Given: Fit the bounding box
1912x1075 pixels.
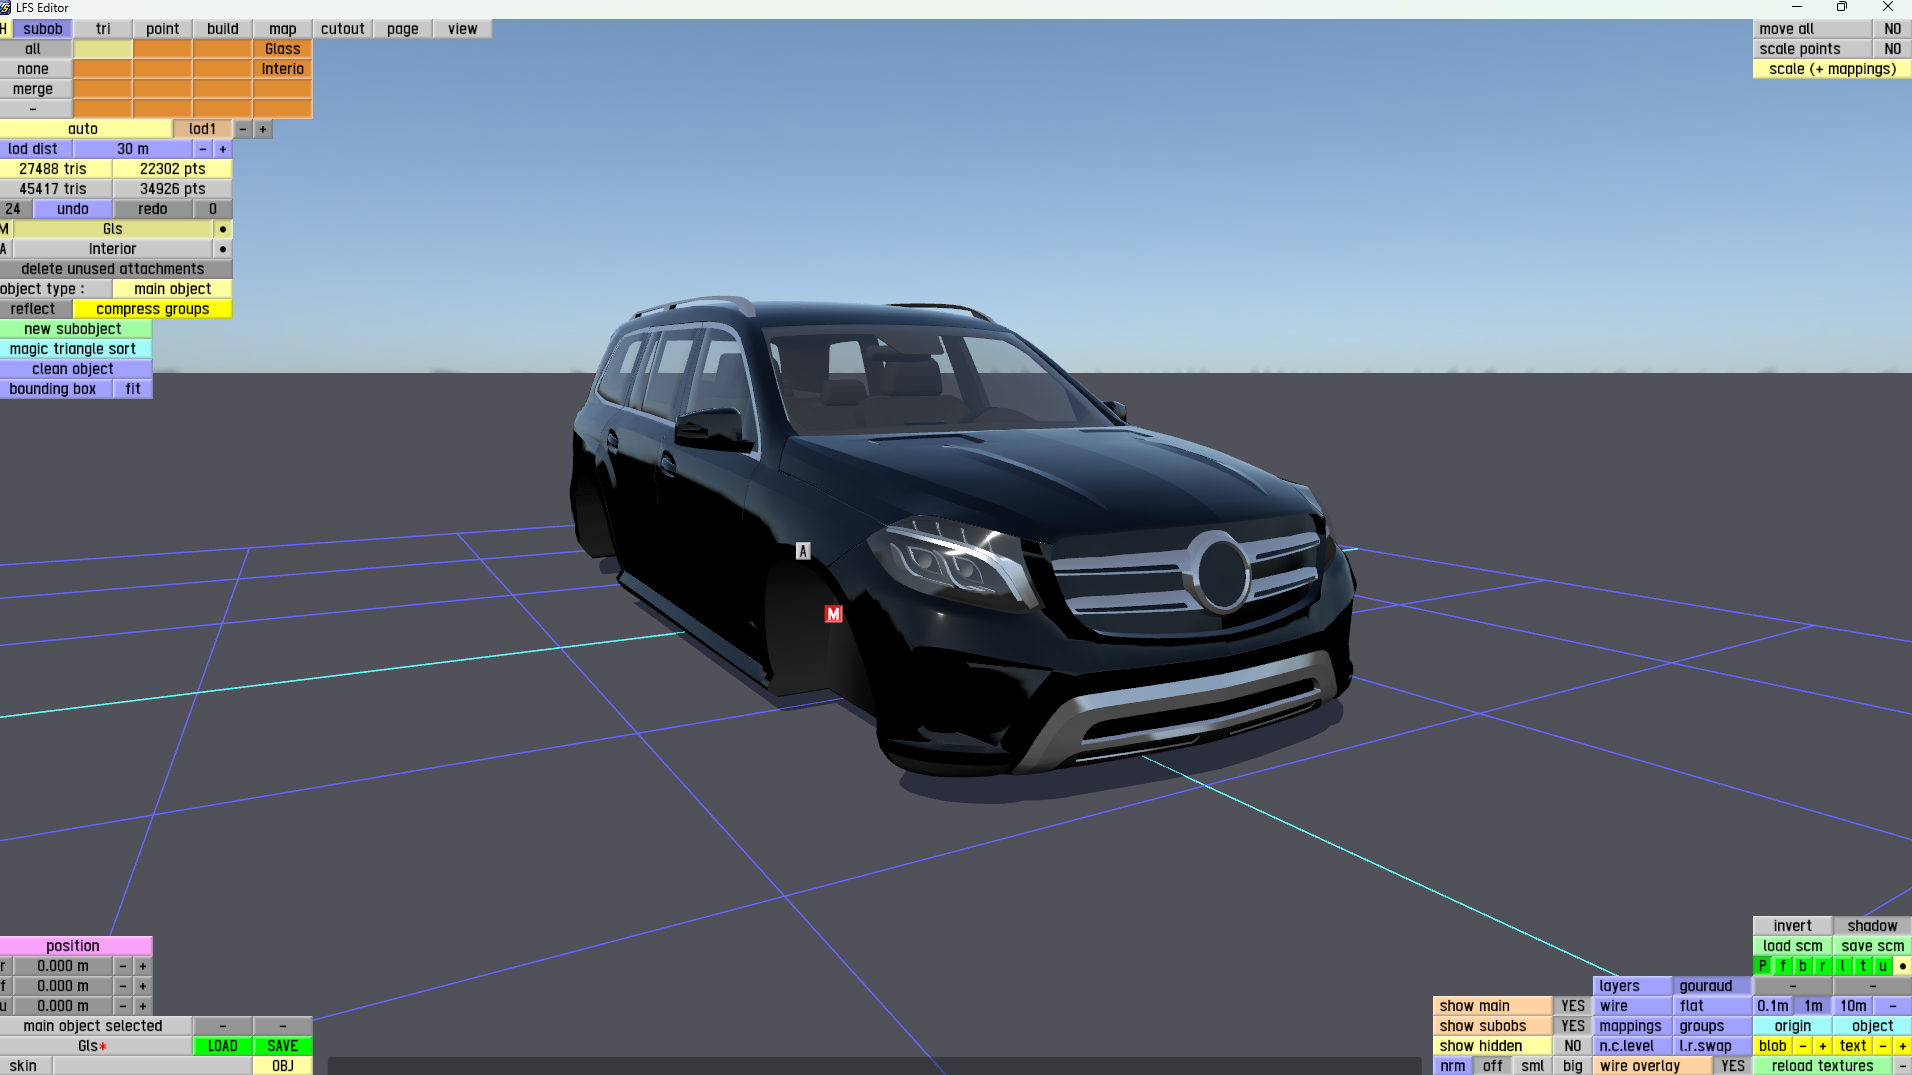Looking at the screenshot, I should pyautogui.click(x=133, y=389).
